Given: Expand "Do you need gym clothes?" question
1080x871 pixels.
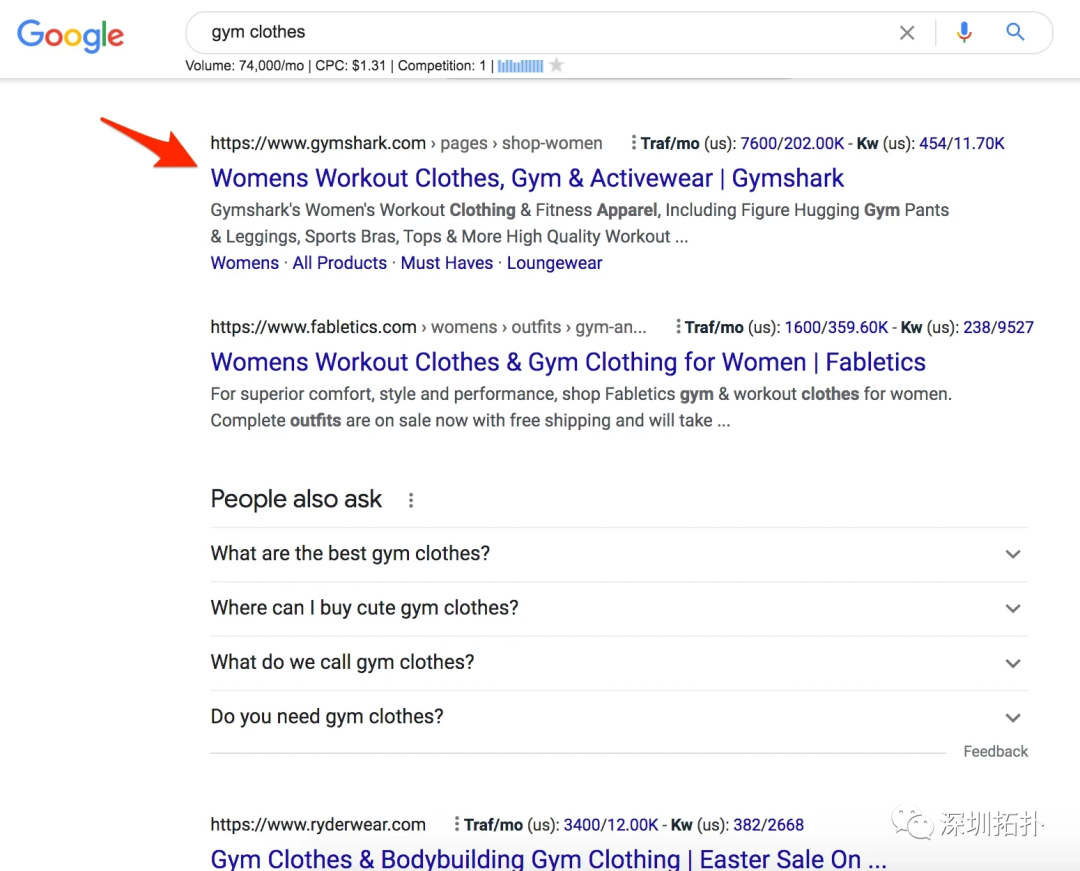Looking at the screenshot, I should [619, 717].
